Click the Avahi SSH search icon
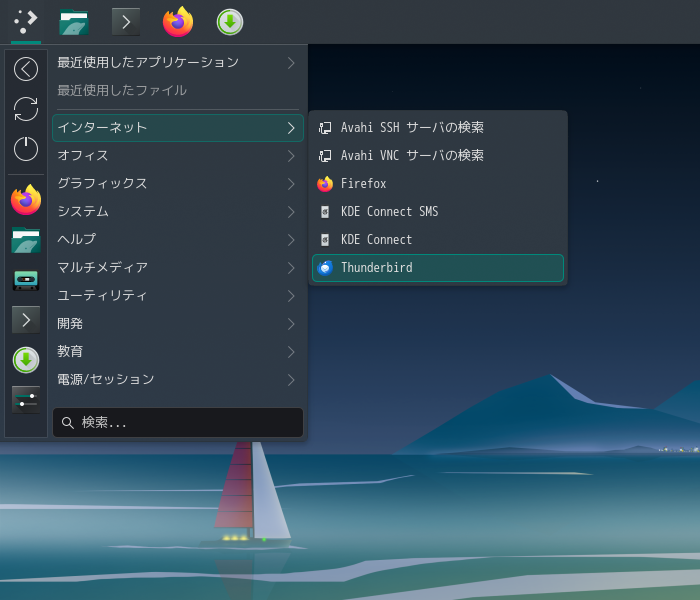Viewport: 700px width, 600px height. [325, 128]
